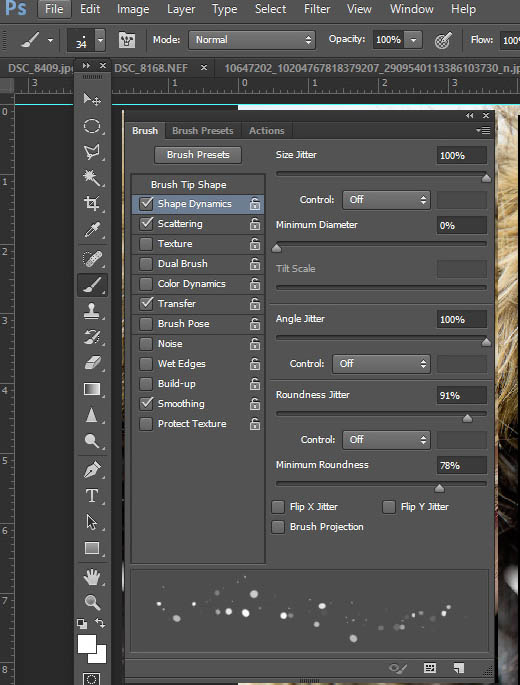
Task: Choose the Eraser tool
Action: (92, 363)
